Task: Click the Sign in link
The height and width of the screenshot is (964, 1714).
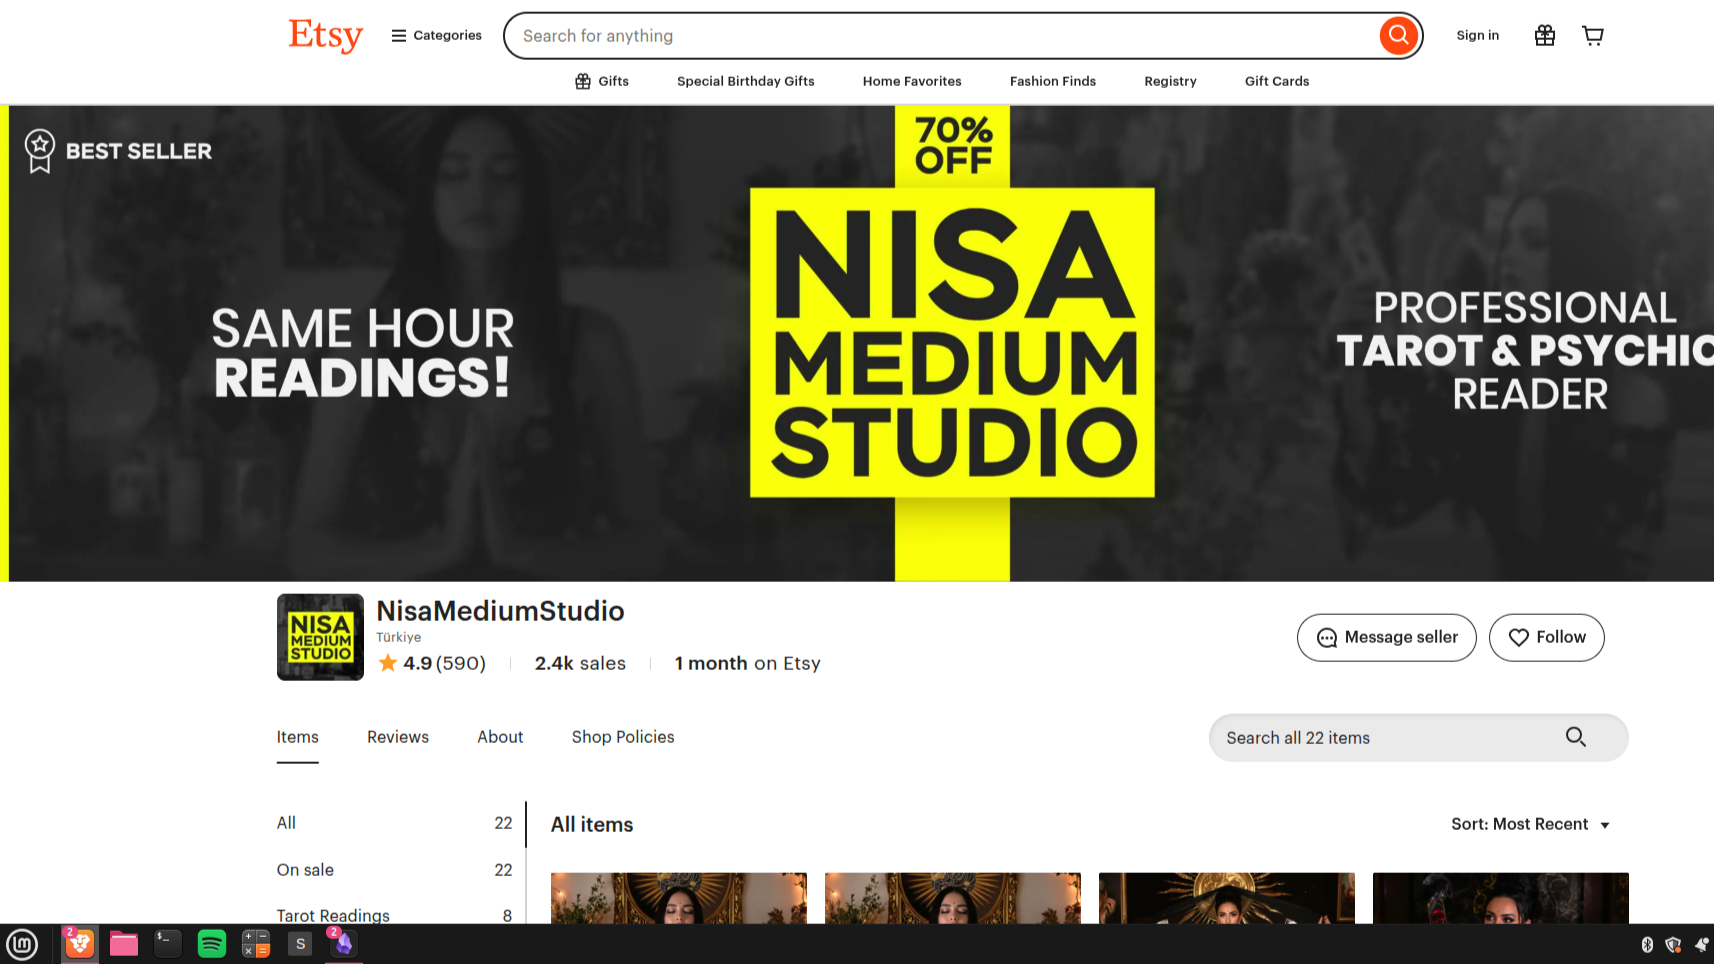Action: pyautogui.click(x=1477, y=35)
